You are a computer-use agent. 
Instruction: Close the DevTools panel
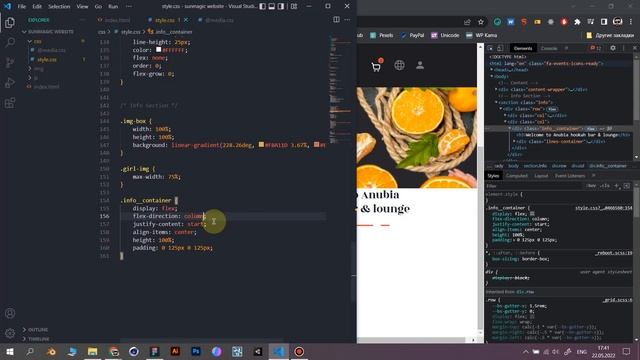click(635, 48)
